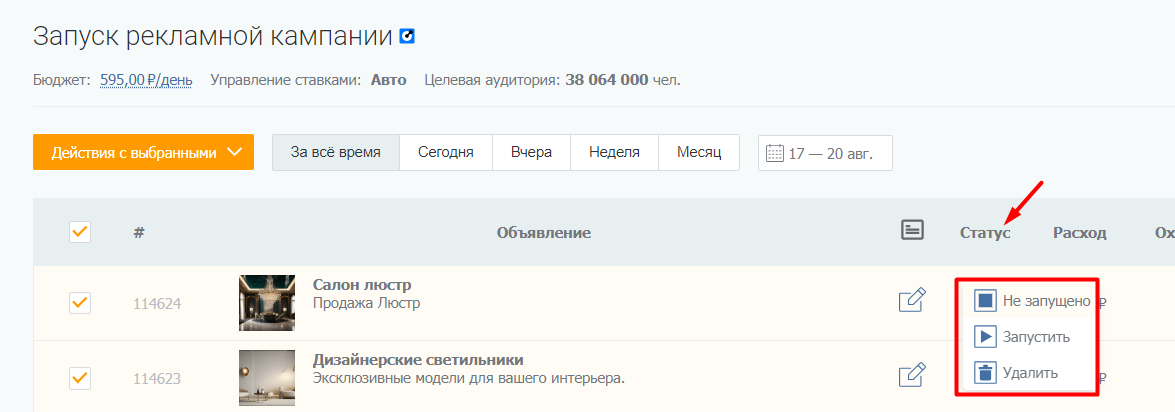The height and width of the screenshot is (412, 1175).
Task: Uncheck the checkbox for ad 114623
Action: (80, 378)
